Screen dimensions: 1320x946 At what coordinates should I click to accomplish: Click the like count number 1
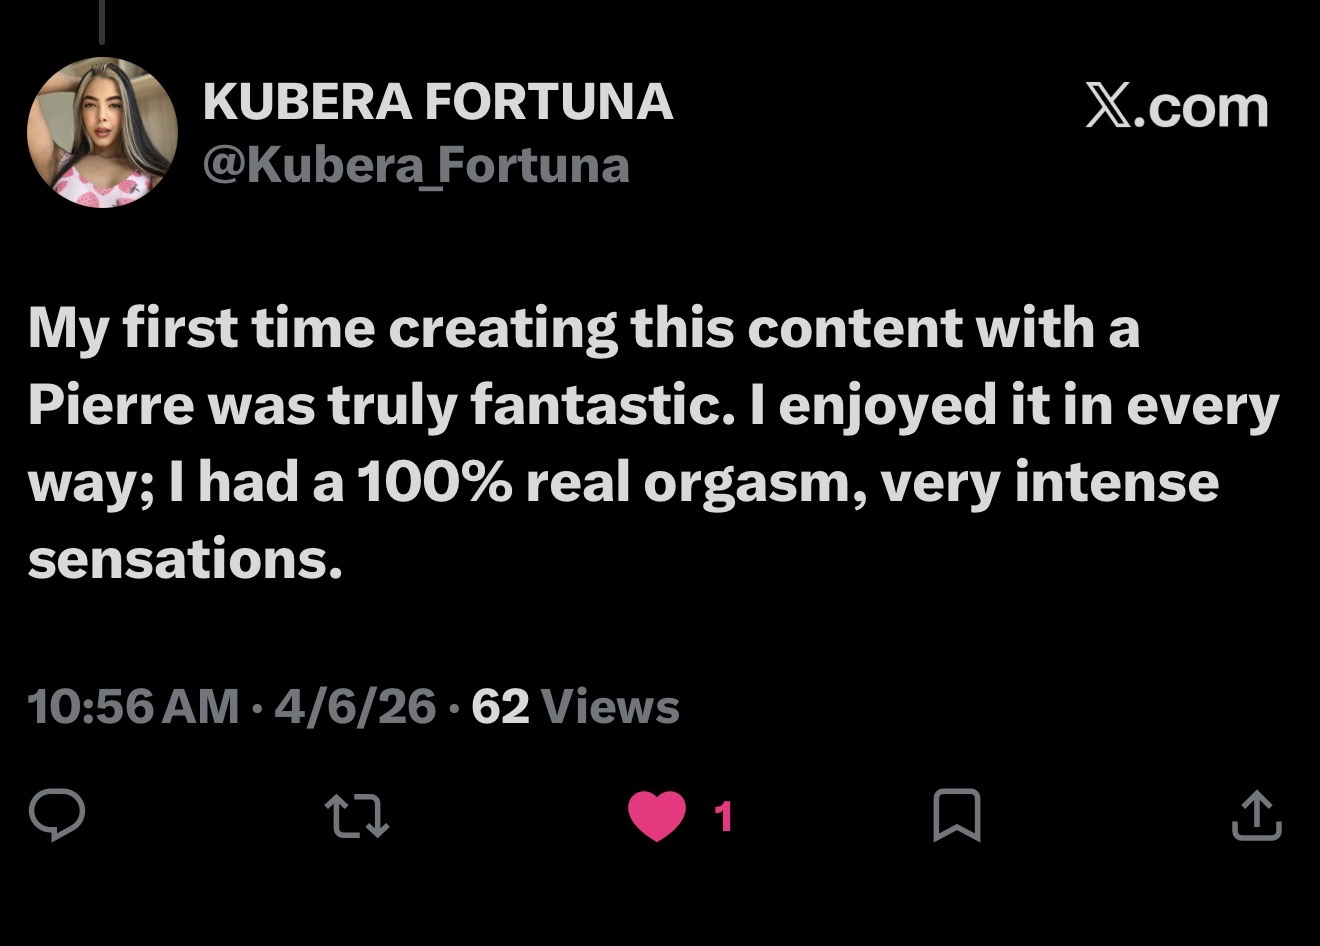pos(725,817)
